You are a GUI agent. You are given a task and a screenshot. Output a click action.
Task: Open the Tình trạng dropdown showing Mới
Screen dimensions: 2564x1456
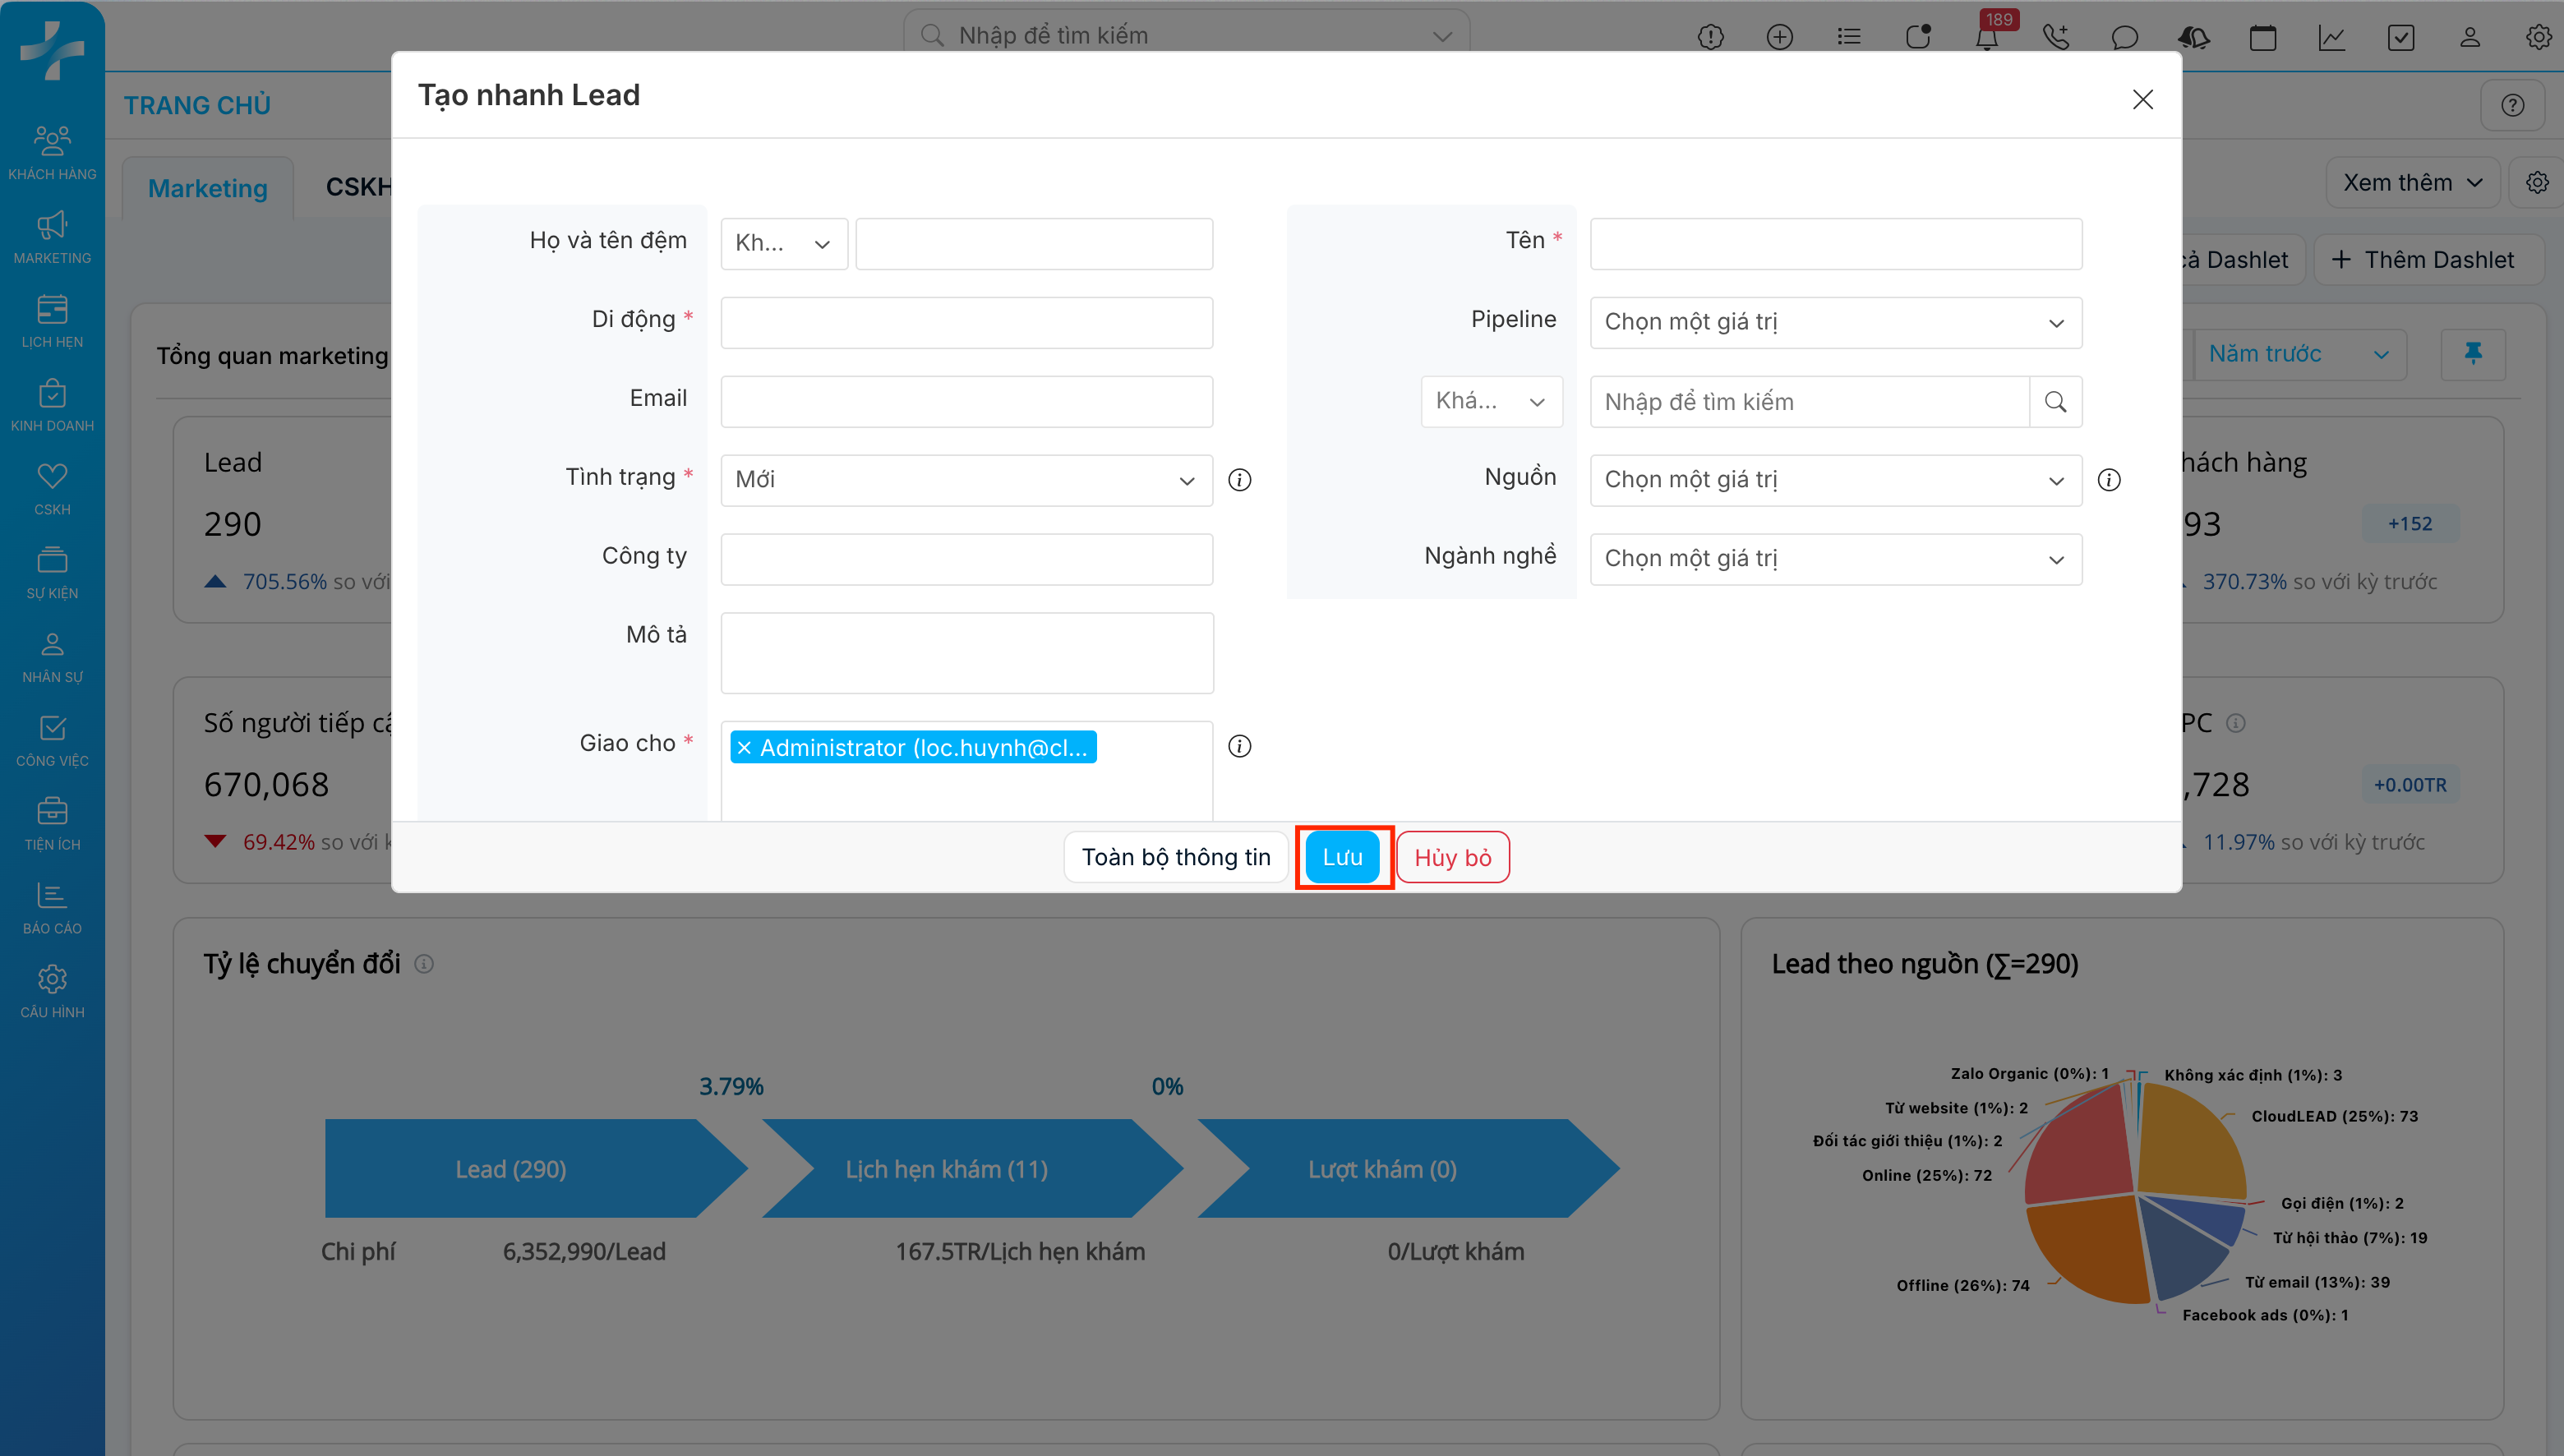[965, 480]
